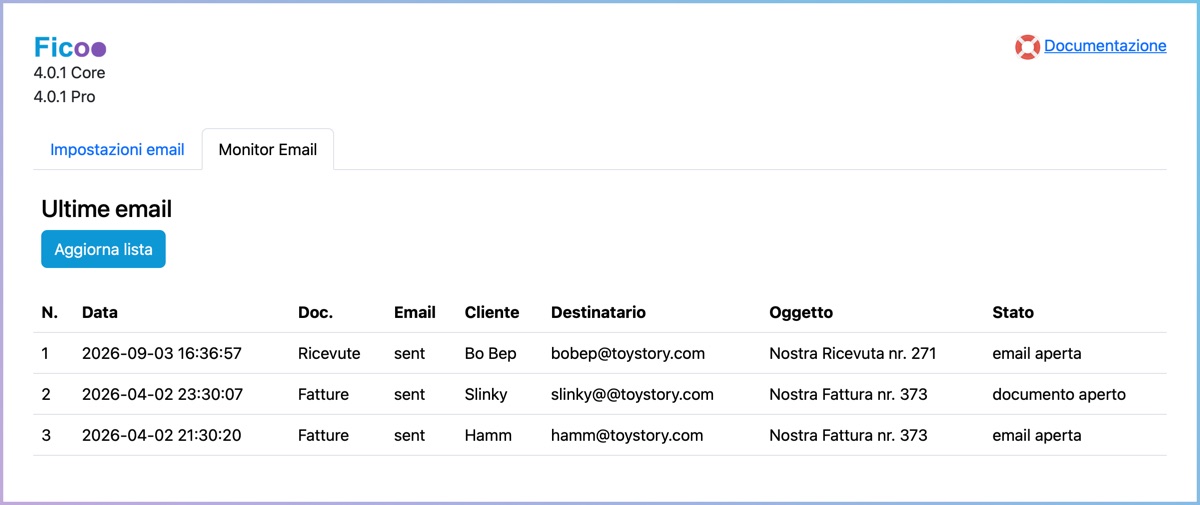Click the Data column header
Screen dimensions: 1200x505
click(100, 312)
